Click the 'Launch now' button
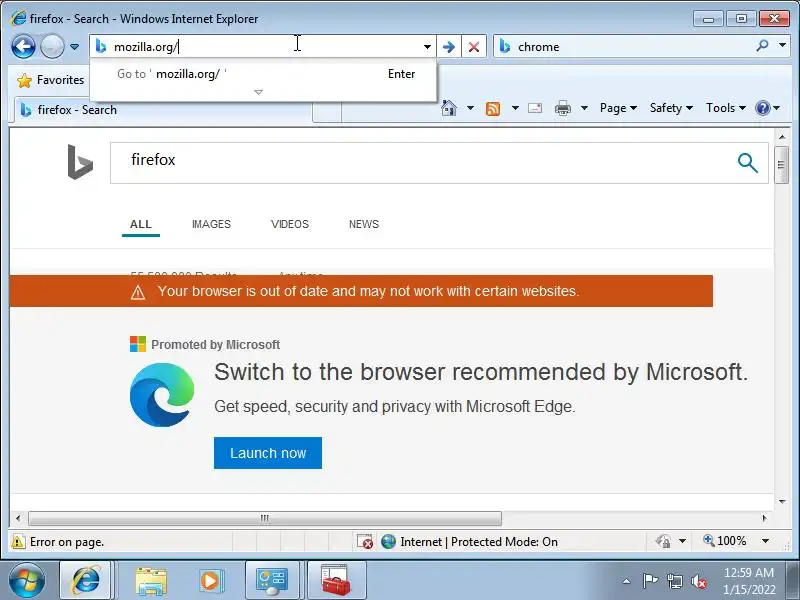 pyautogui.click(x=268, y=453)
